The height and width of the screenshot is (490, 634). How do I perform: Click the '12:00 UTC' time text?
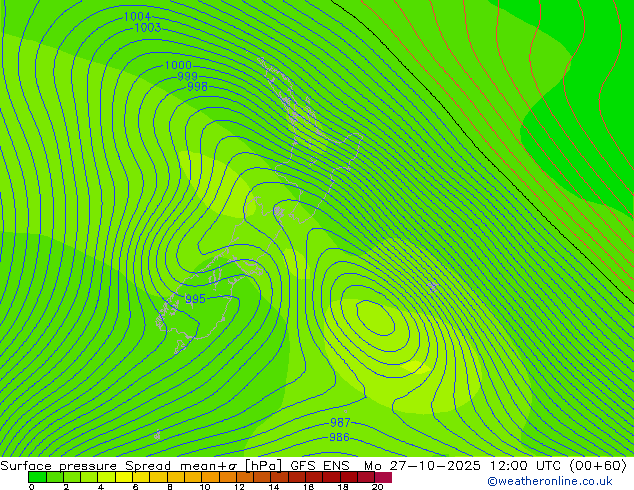[525, 466]
